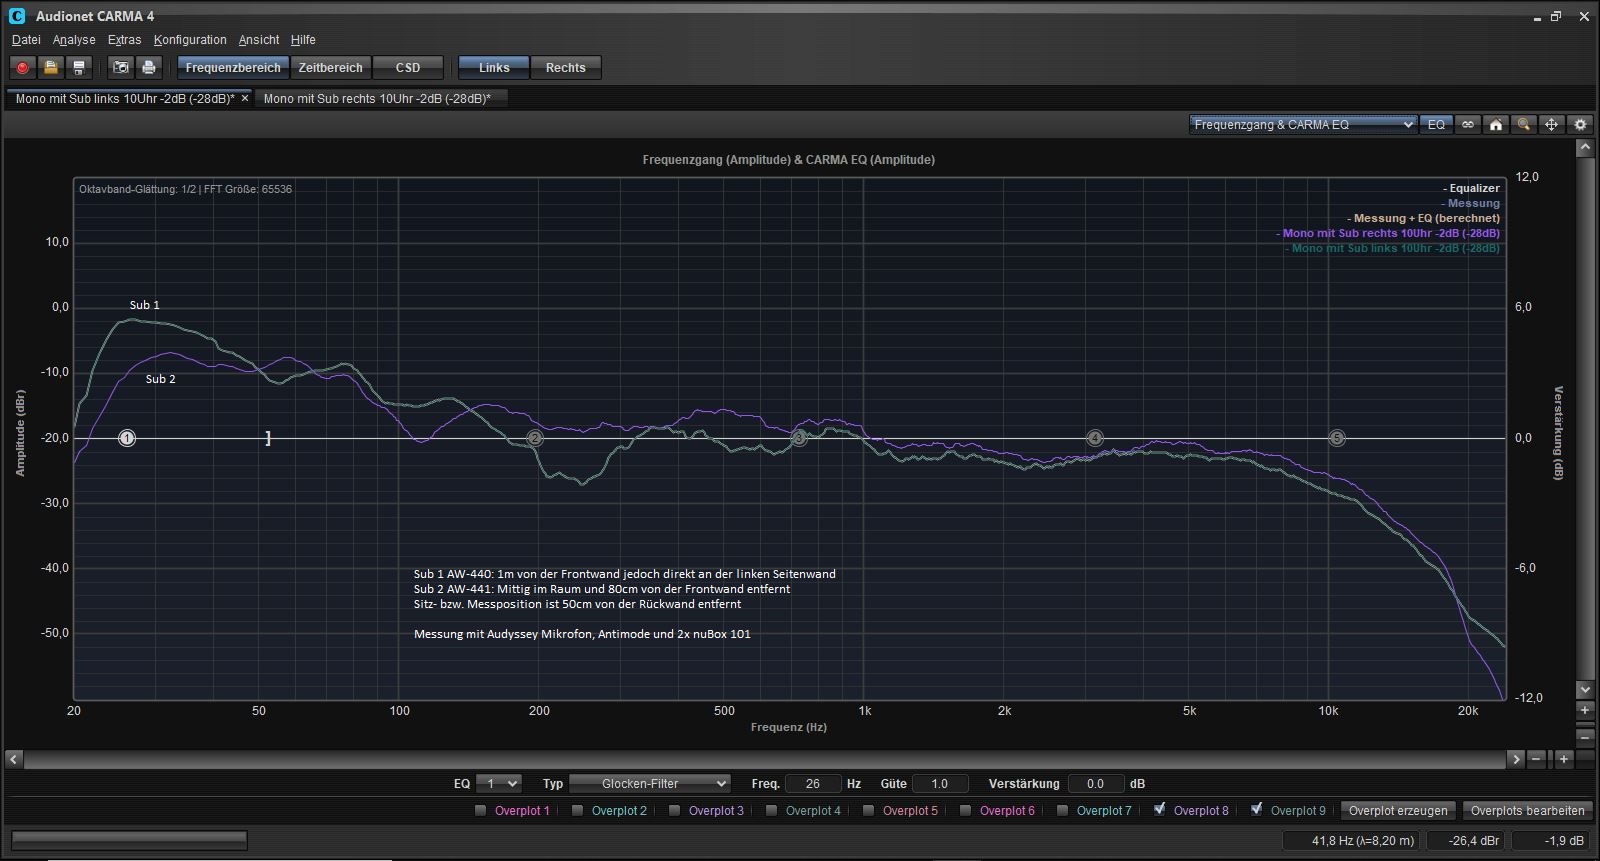Activate the magnifier zoom tool
Image resolution: width=1600 pixels, height=861 pixels.
(x=1523, y=125)
